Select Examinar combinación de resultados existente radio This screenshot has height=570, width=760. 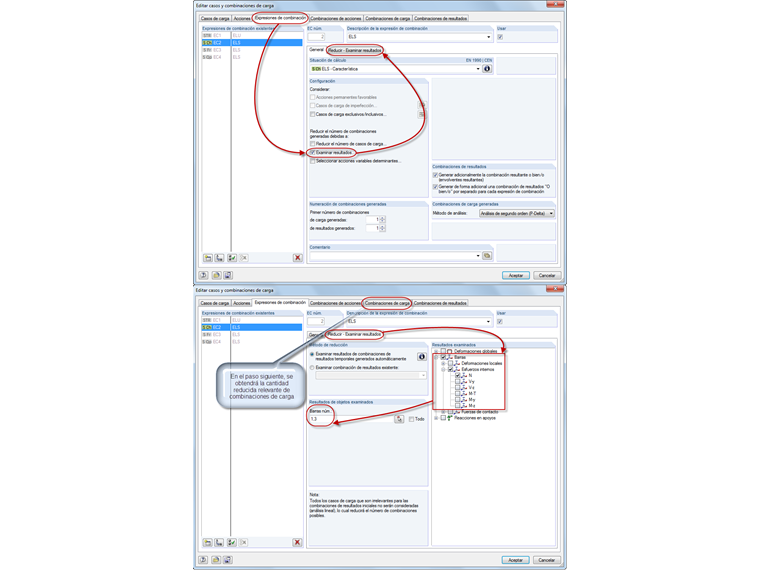pos(312,368)
